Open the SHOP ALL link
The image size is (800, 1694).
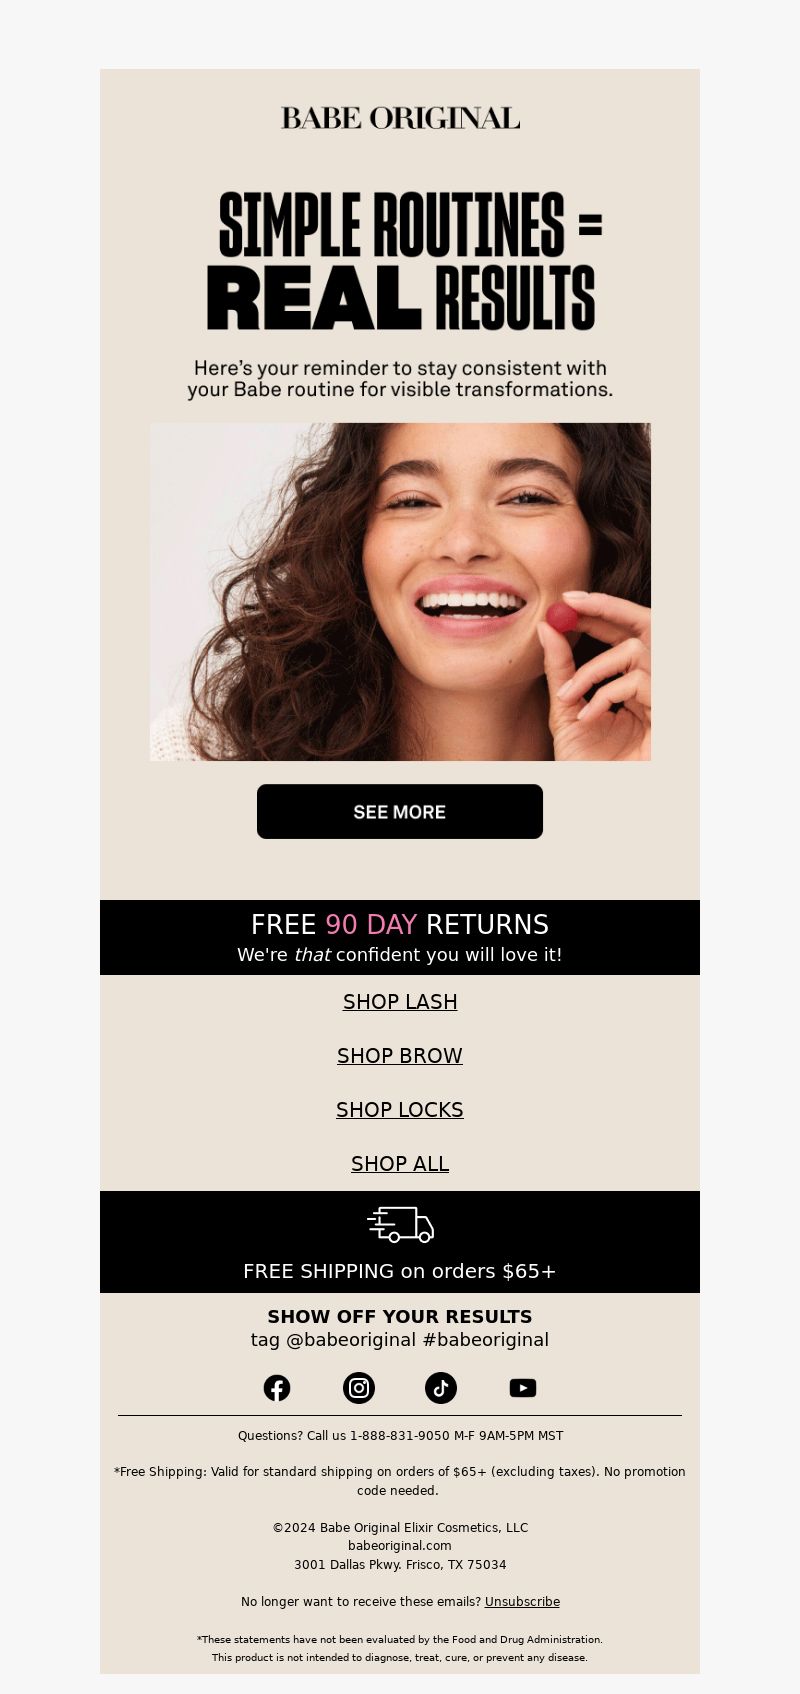coord(400,1164)
